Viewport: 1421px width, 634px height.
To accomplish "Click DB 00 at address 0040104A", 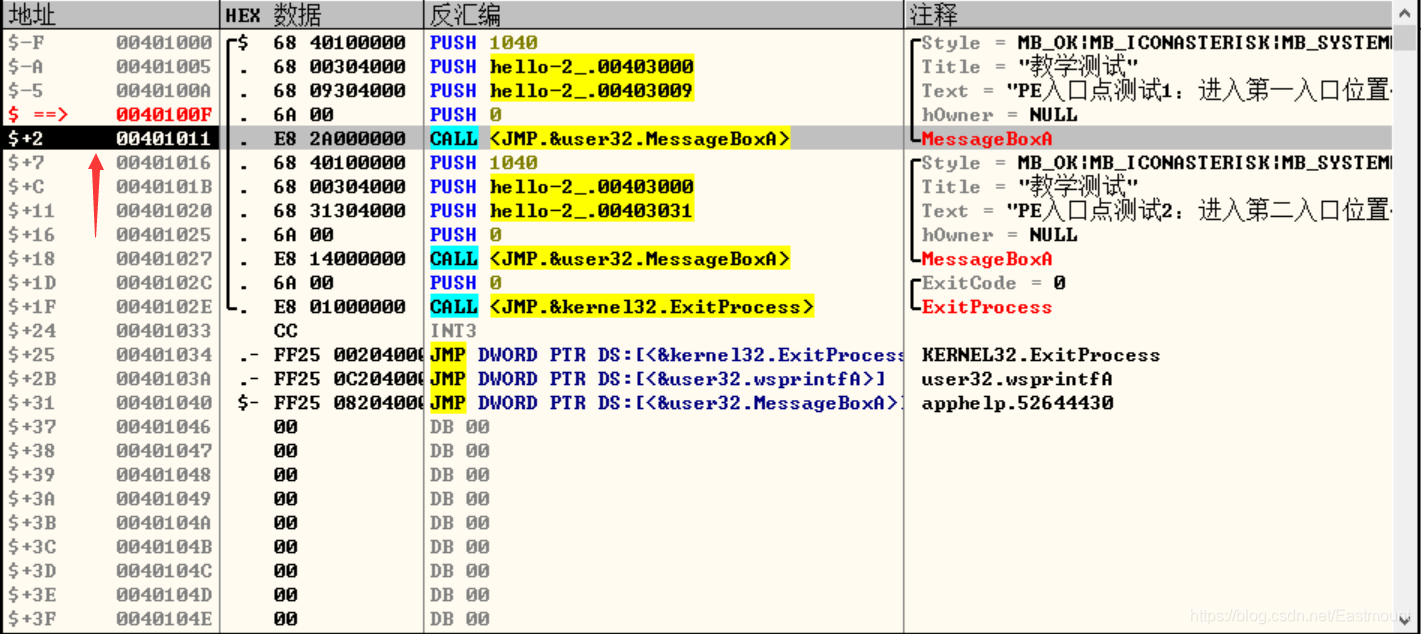I will (x=459, y=523).
